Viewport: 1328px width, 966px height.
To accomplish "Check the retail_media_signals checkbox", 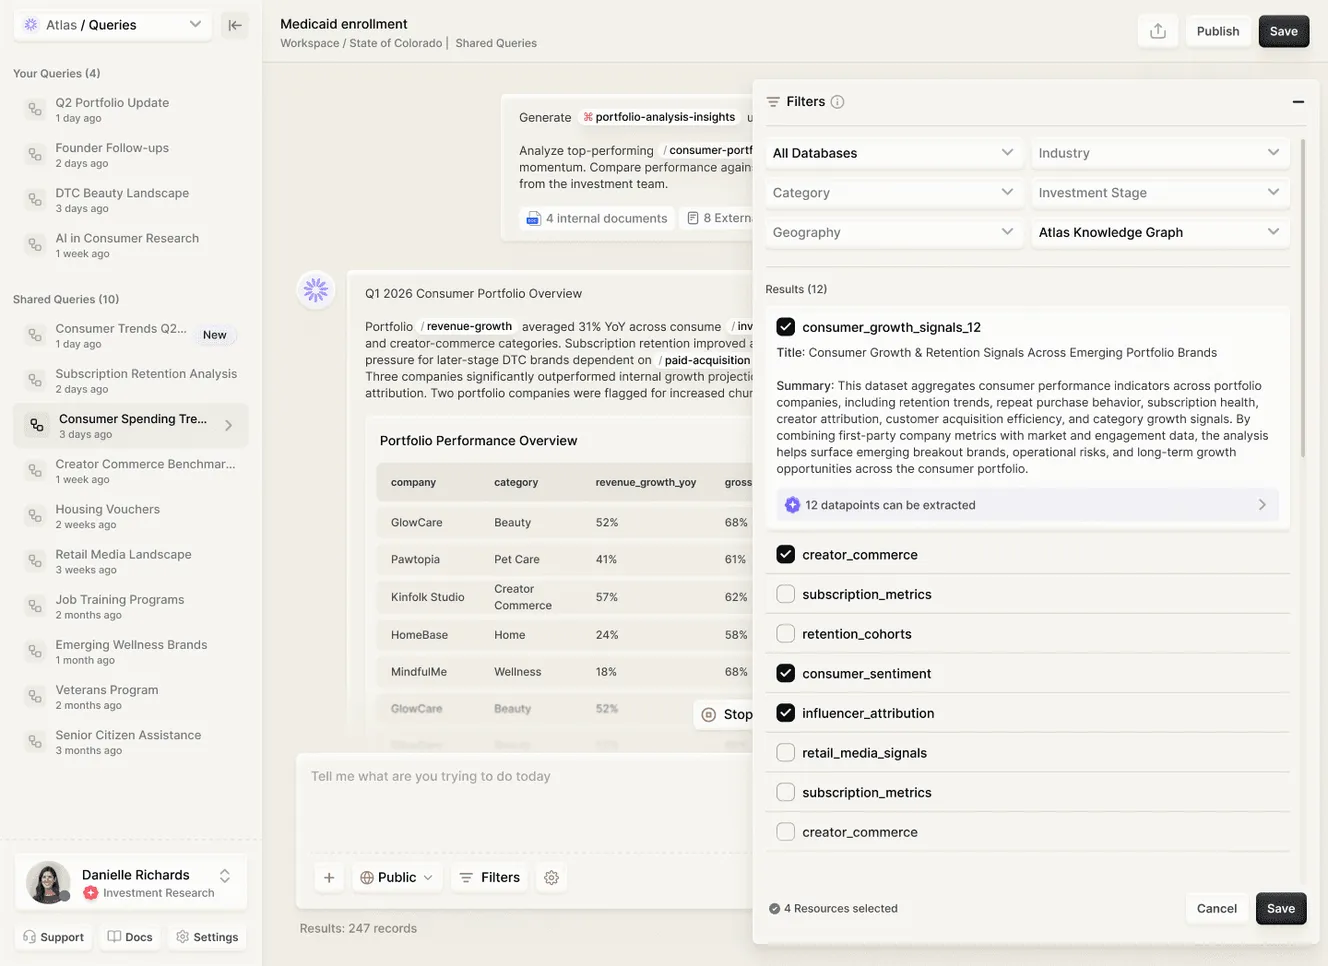I will coord(786,752).
